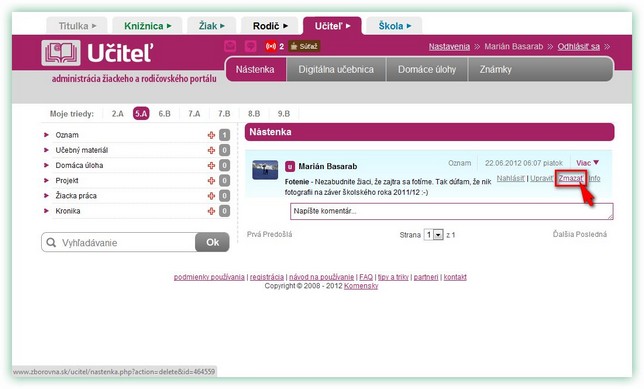Select class 6.B
This screenshot has height=389, width=644.
click(164, 114)
